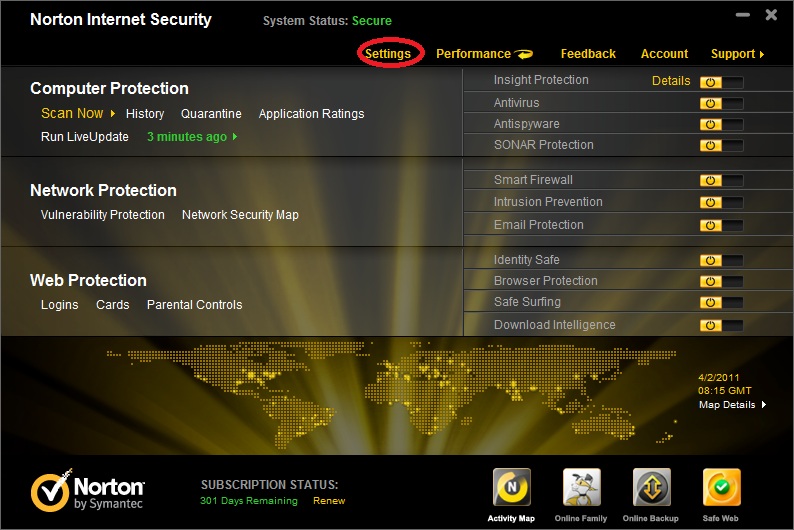The height and width of the screenshot is (530, 794).
Task: Turn off Antivirus switch
Action: pyautogui.click(x=722, y=103)
